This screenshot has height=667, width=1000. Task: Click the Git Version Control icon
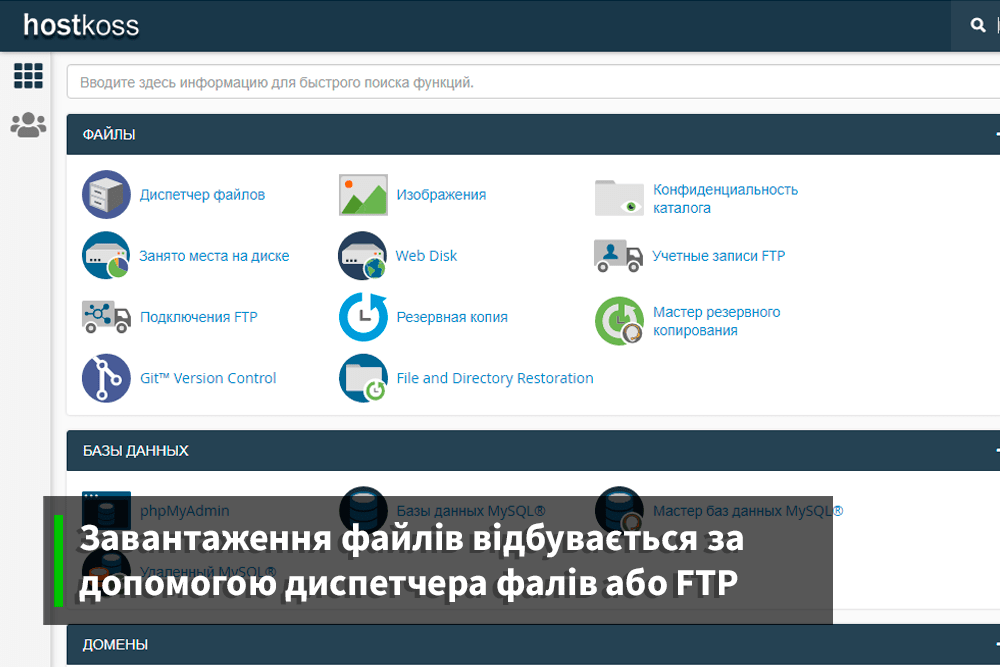[106, 378]
